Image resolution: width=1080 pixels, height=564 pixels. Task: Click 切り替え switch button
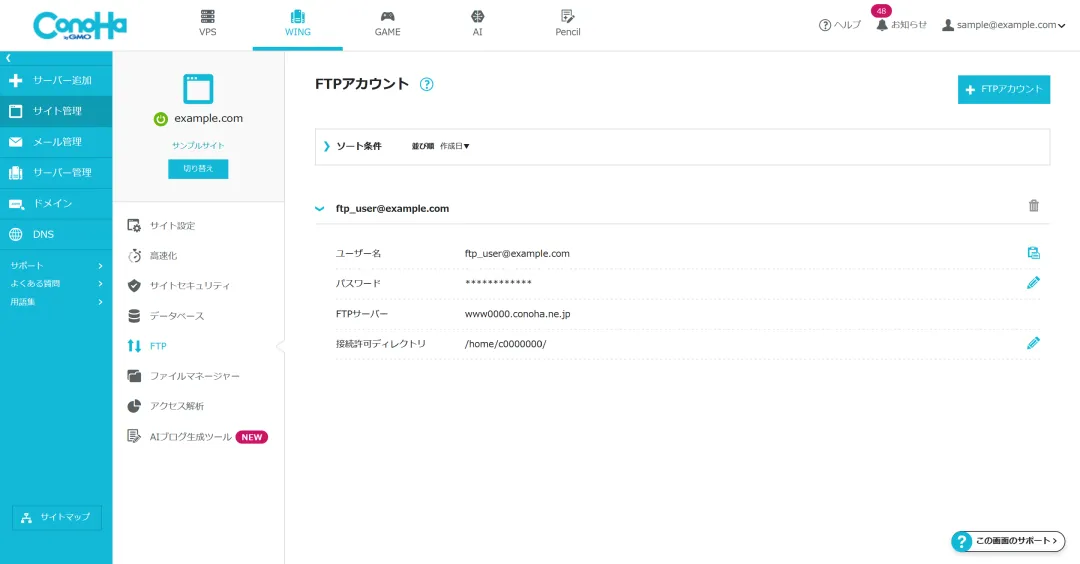pyautogui.click(x=198, y=169)
